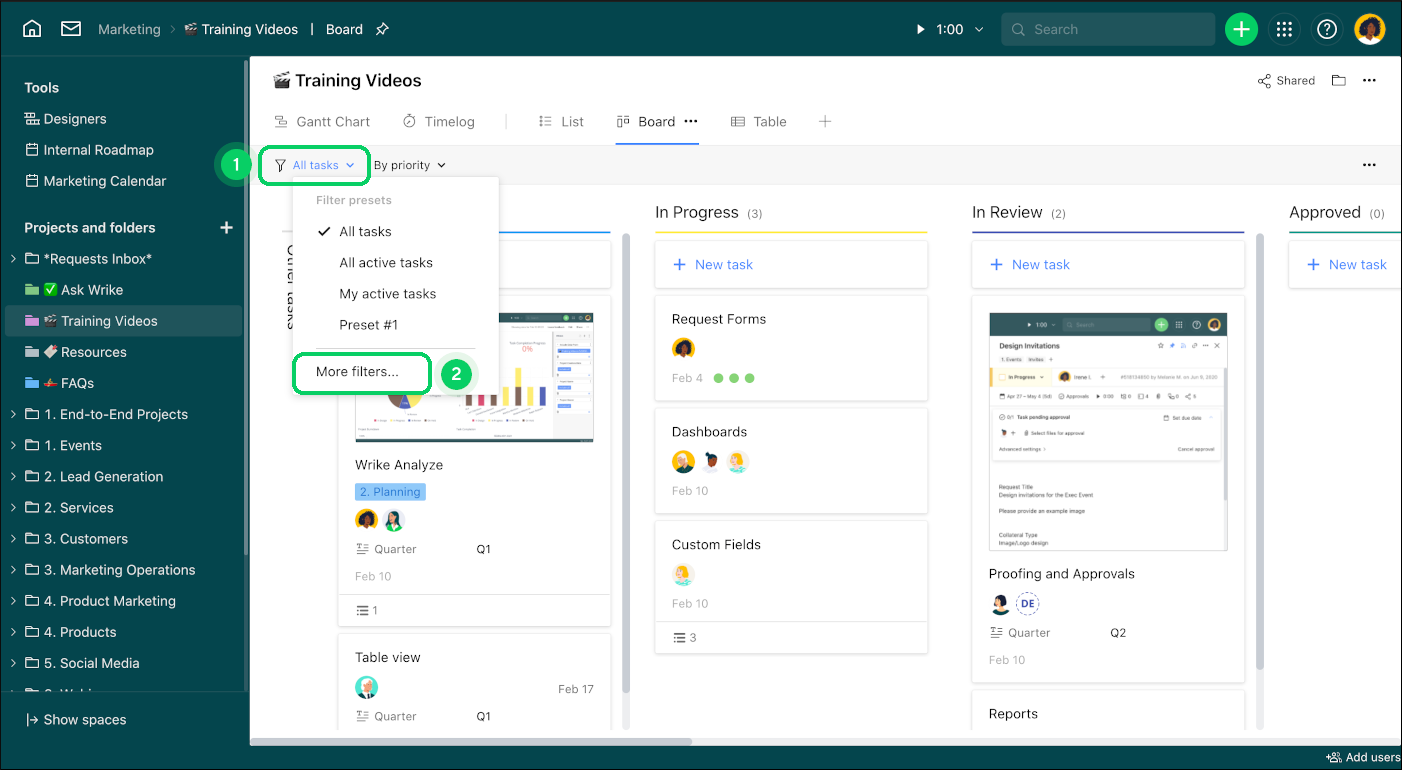Click the green plus create button
Screen dimensions: 1402x770
pos(1241,29)
